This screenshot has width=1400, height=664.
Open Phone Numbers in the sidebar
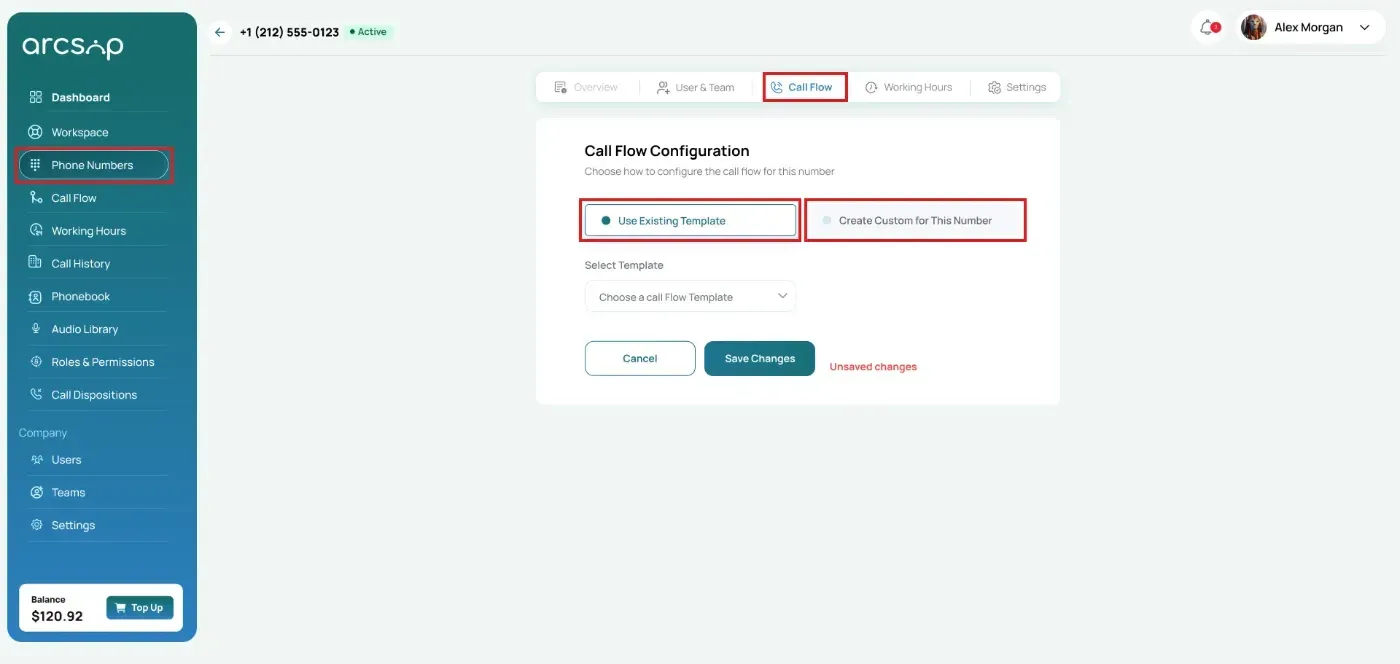[x=94, y=165]
